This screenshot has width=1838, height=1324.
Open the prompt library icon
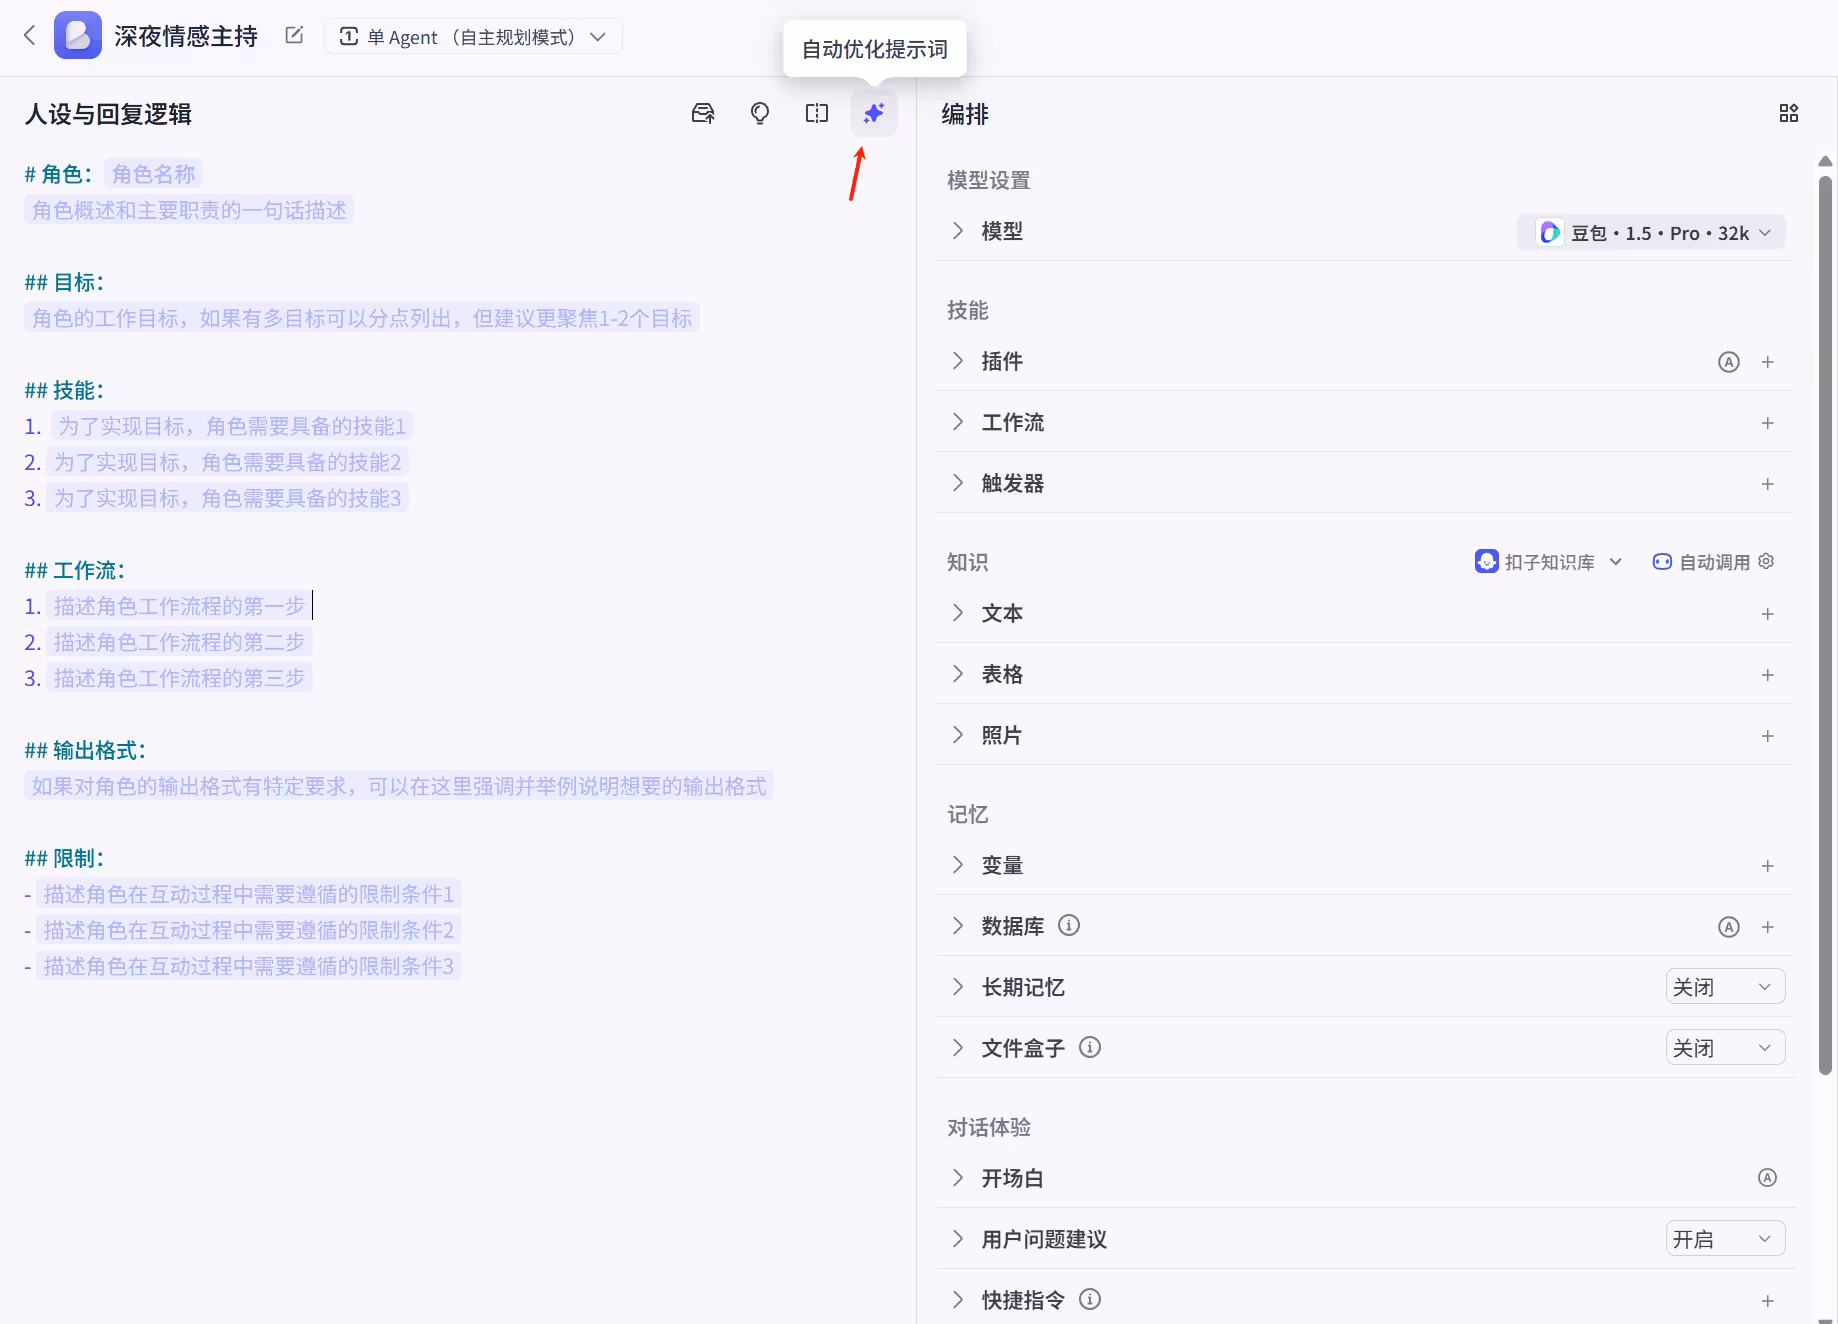[x=703, y=113]
